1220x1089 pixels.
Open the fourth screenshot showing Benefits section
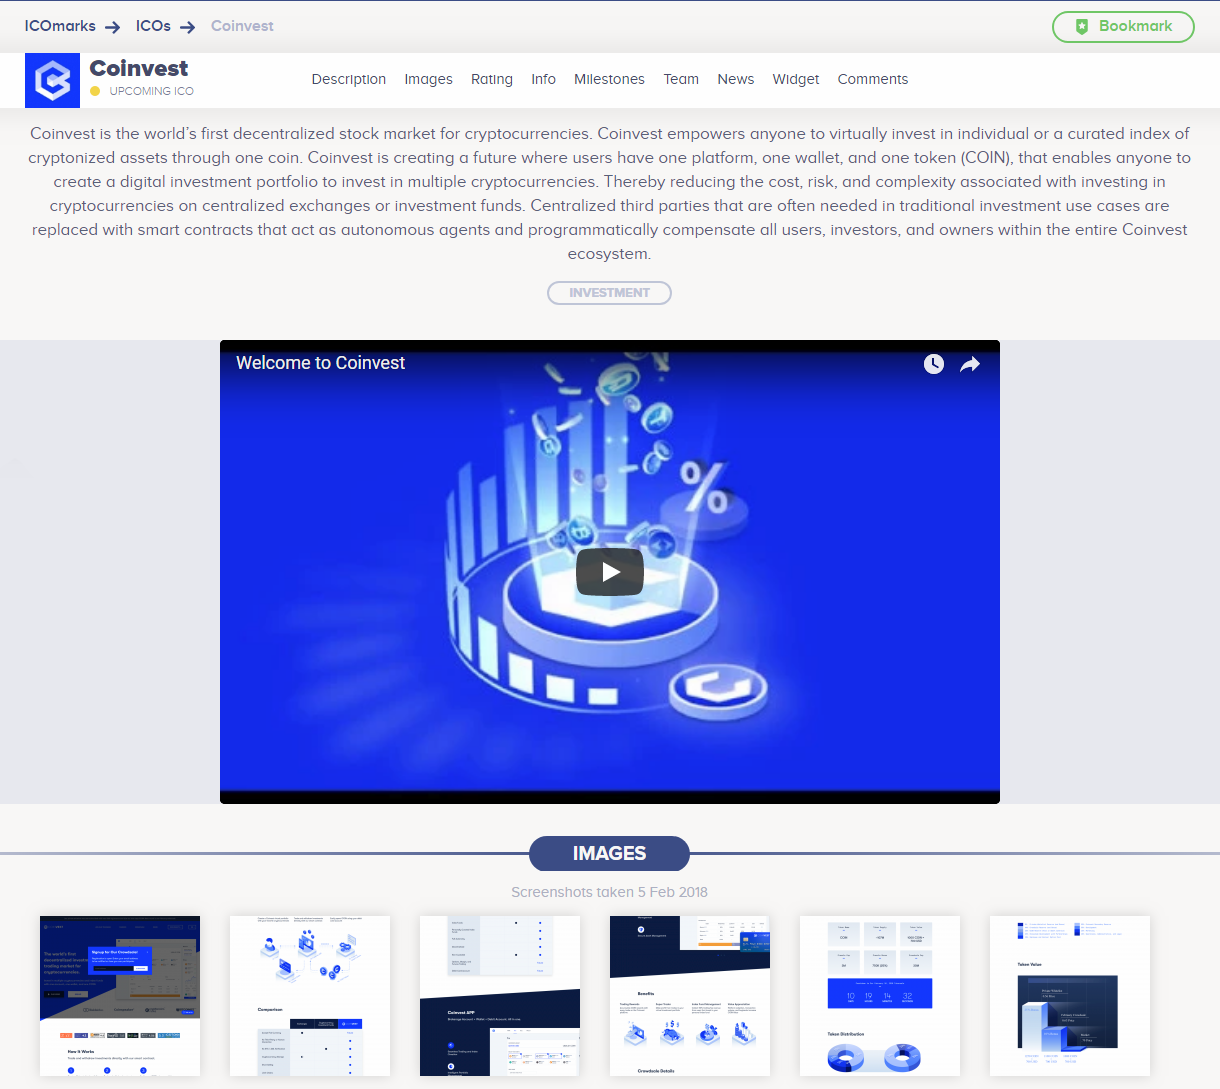690,996
